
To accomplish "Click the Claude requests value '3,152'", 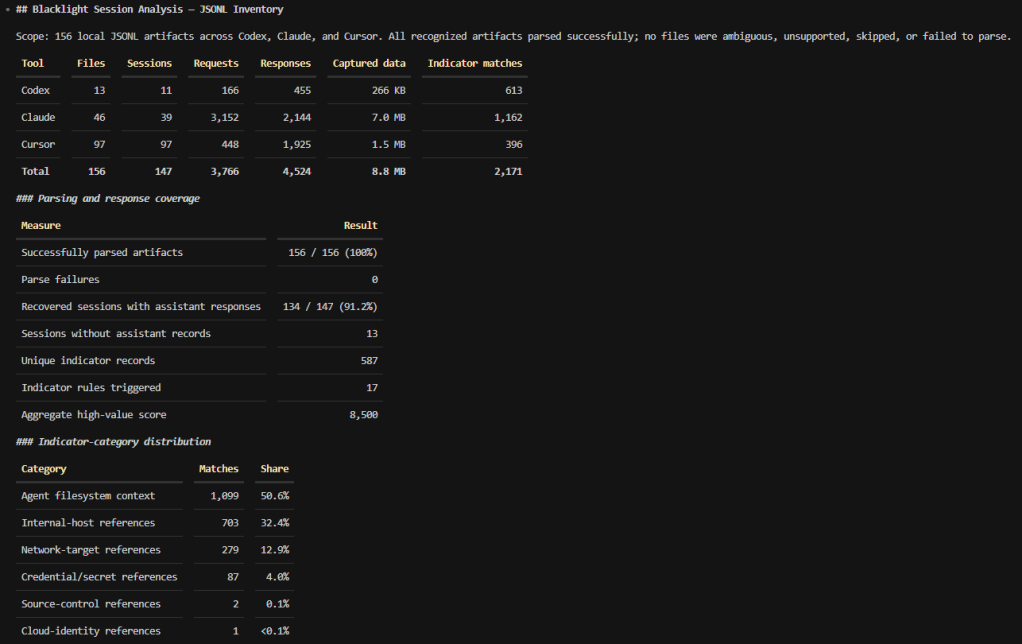I will click(x=225, y=117).
